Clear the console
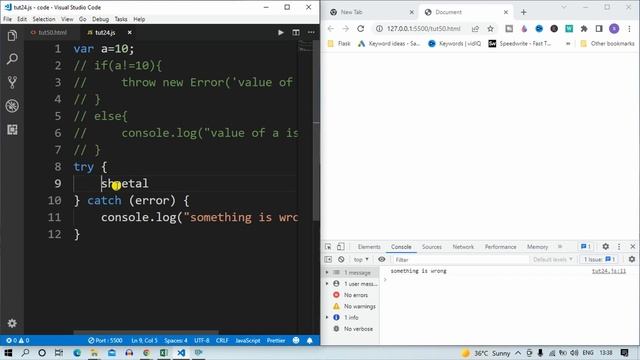640x360 pixels. (341, 260)
